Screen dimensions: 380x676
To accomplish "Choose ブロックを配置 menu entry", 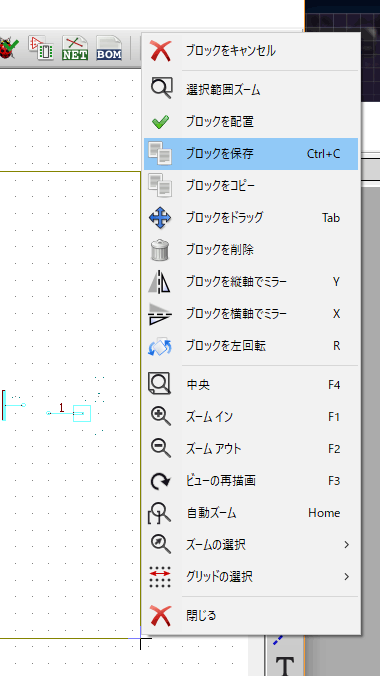I will pos(251,122).
